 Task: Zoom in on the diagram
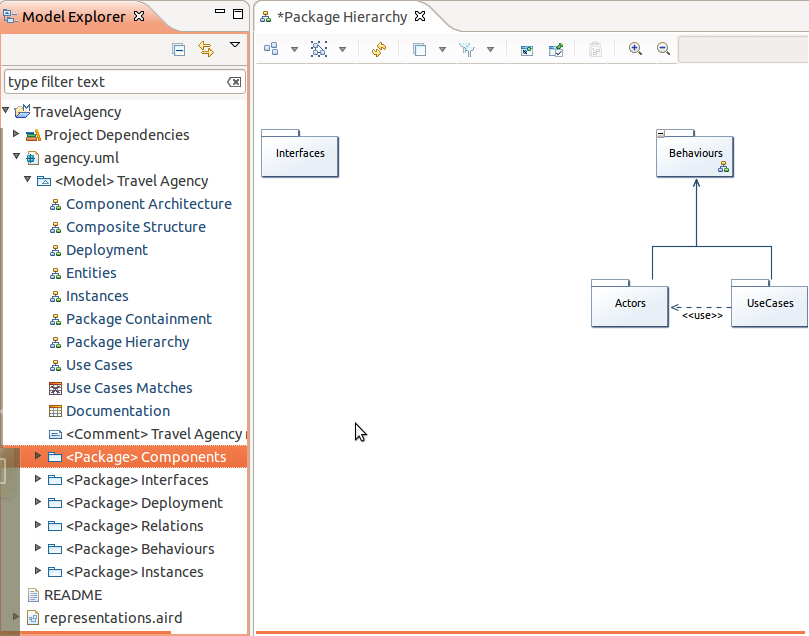pyautogui.click(x=635, y=49)
